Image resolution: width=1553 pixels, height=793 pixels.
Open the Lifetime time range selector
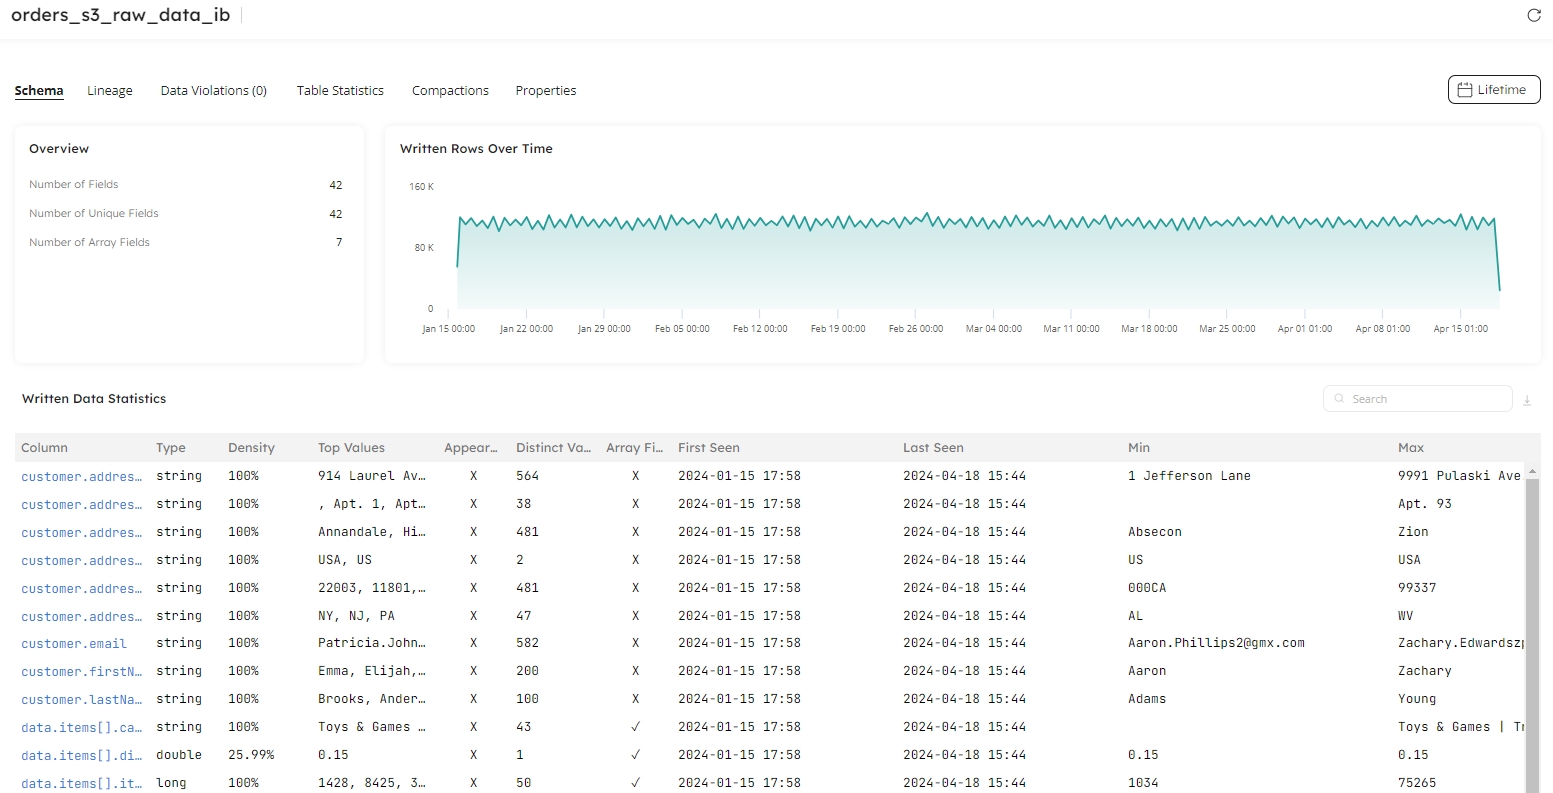click(x=1493, y=90)
